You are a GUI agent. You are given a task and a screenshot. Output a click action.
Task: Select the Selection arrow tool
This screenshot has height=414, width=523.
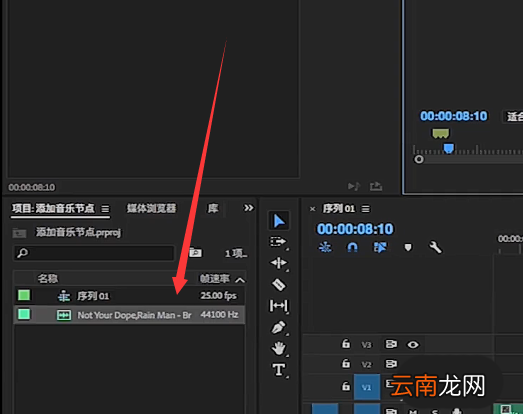coord(279,221)
